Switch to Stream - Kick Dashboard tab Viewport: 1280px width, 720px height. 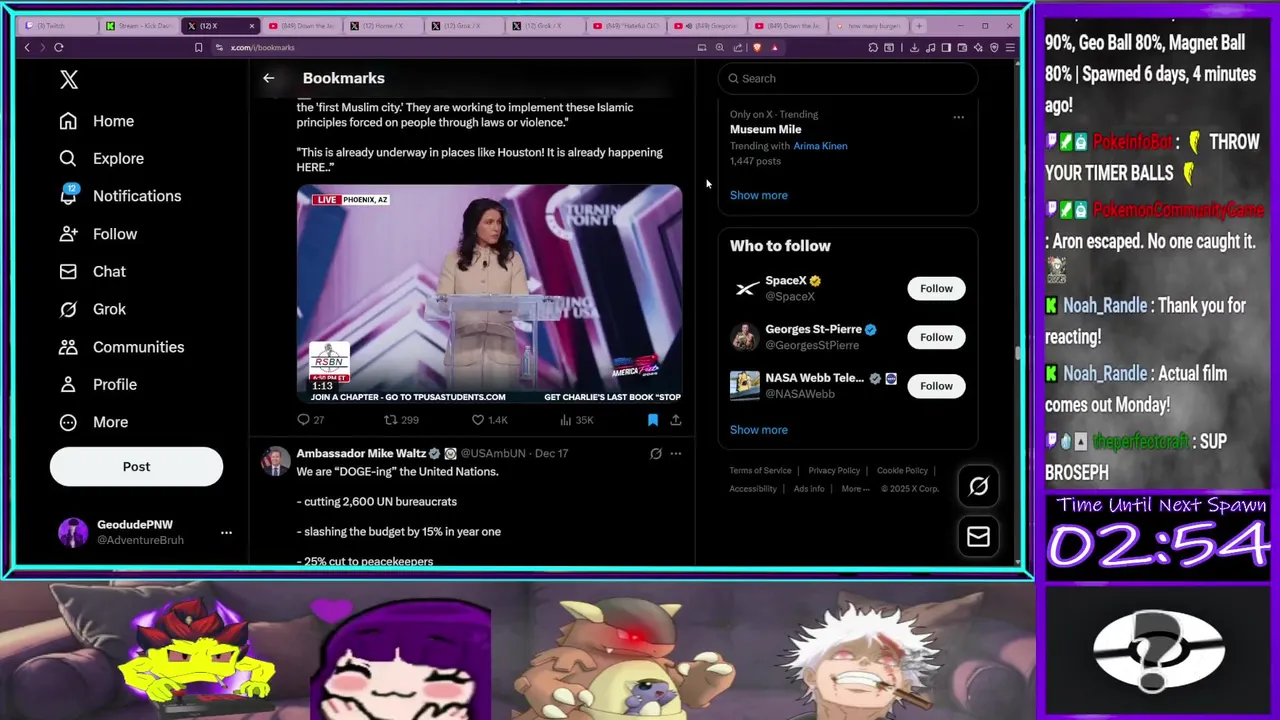141,26
